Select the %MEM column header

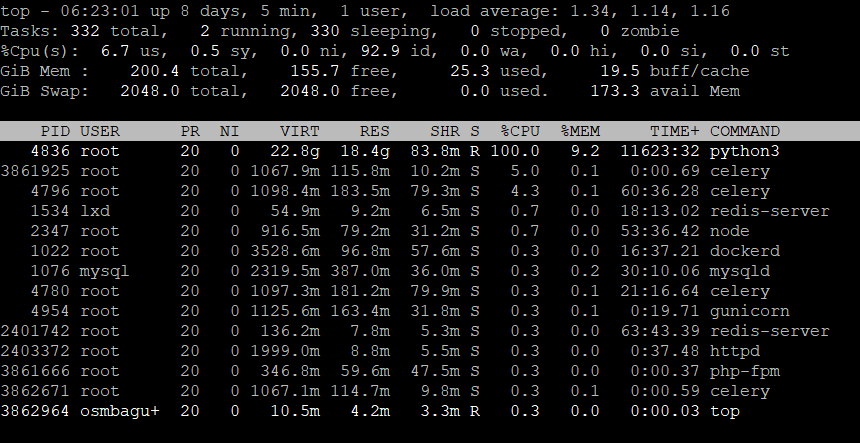(x=580, y=131)
